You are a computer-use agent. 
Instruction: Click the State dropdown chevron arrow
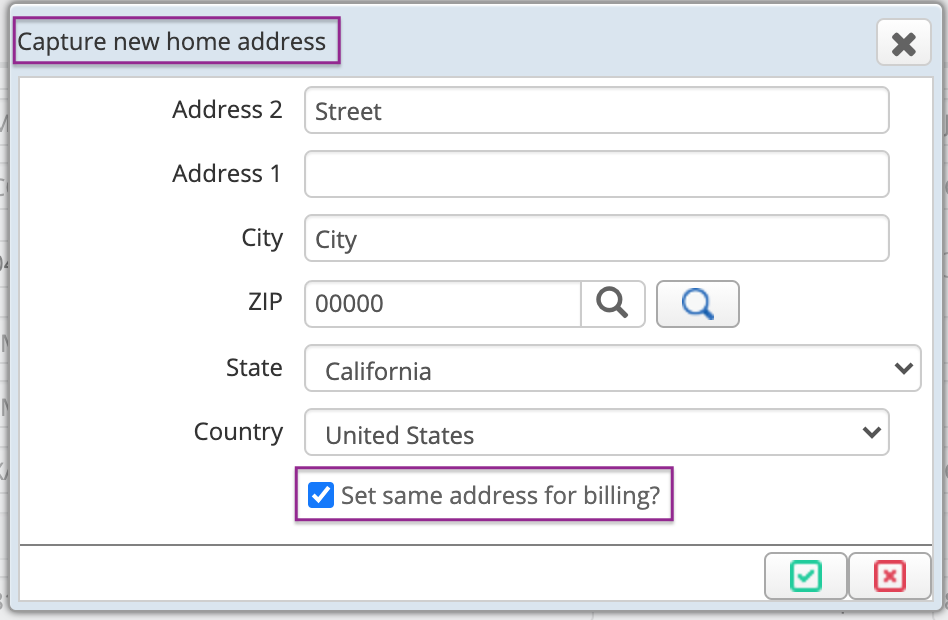(x=904, y=368)
